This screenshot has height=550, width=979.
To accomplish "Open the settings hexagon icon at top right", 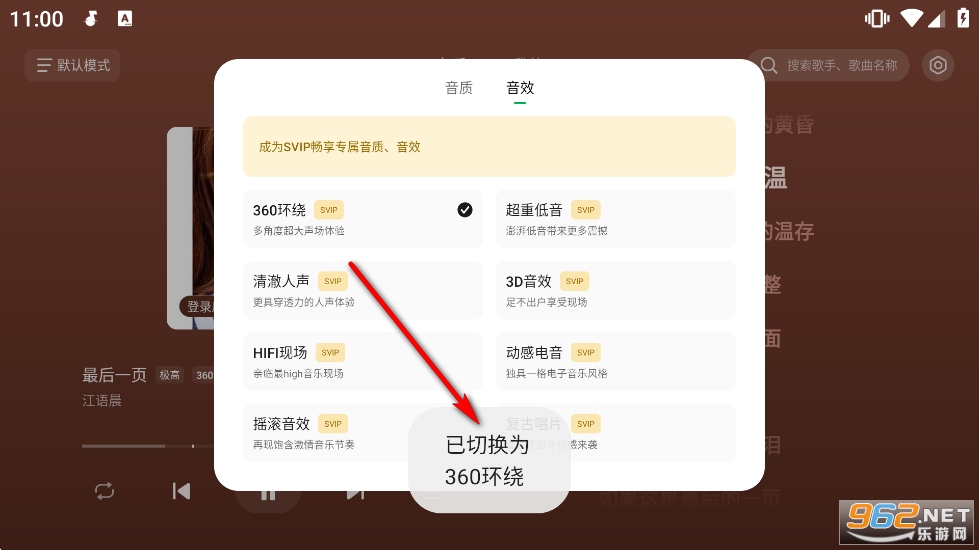I will [x=938, y=66].
